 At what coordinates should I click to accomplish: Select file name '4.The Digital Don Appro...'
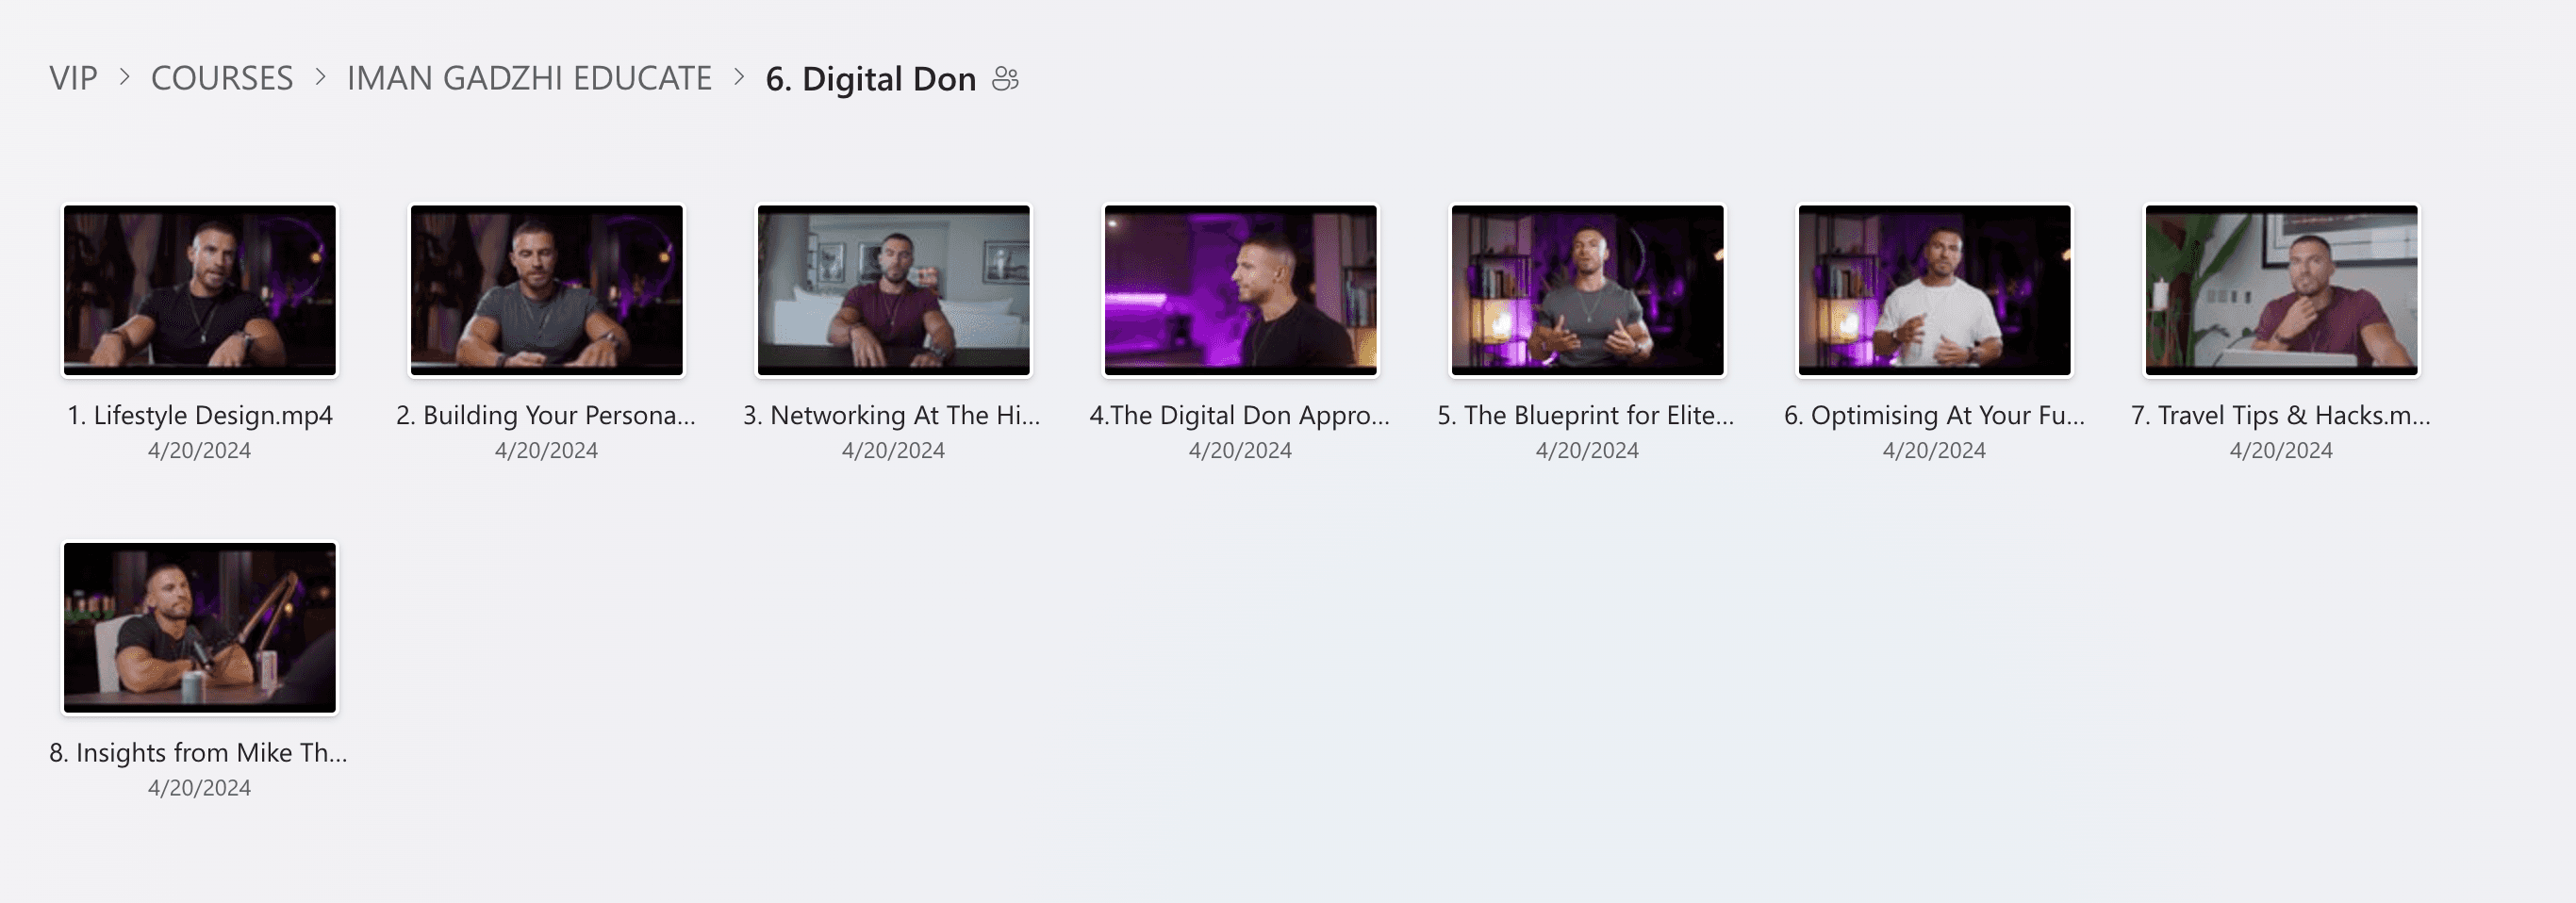(x=1240, y=415)
